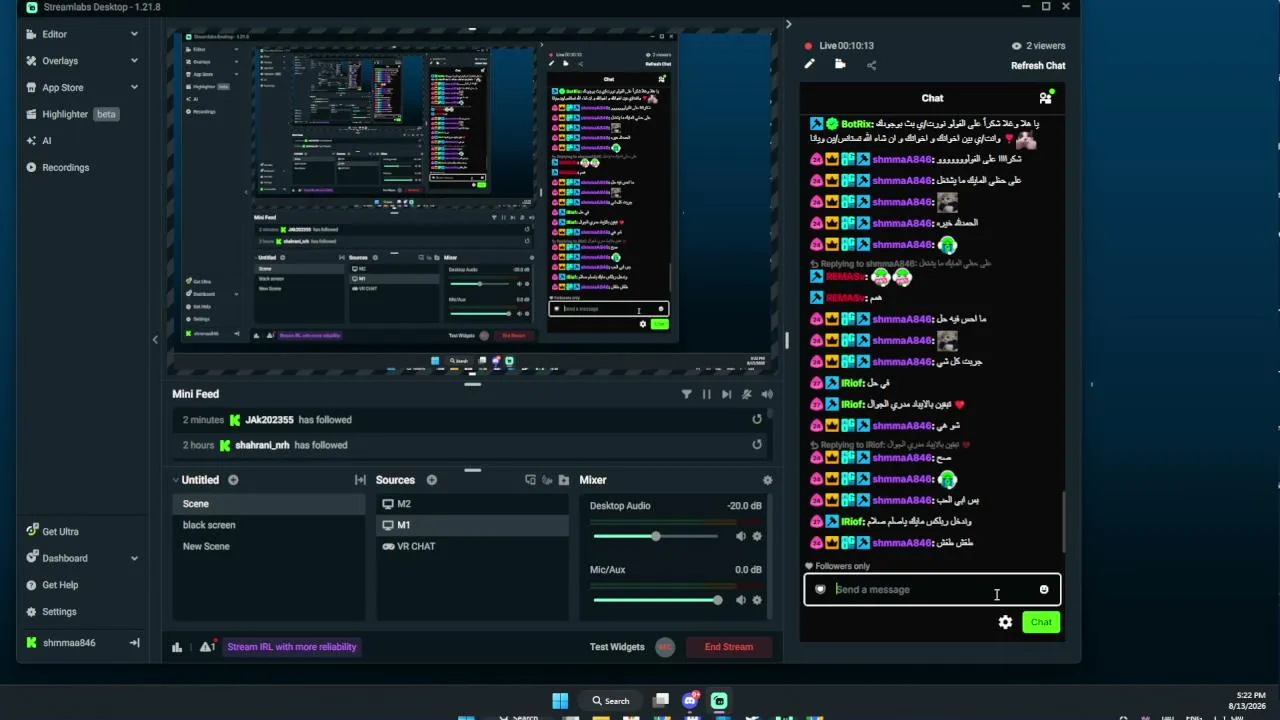Open Mic/Aux settings gear

pos(757,600)
